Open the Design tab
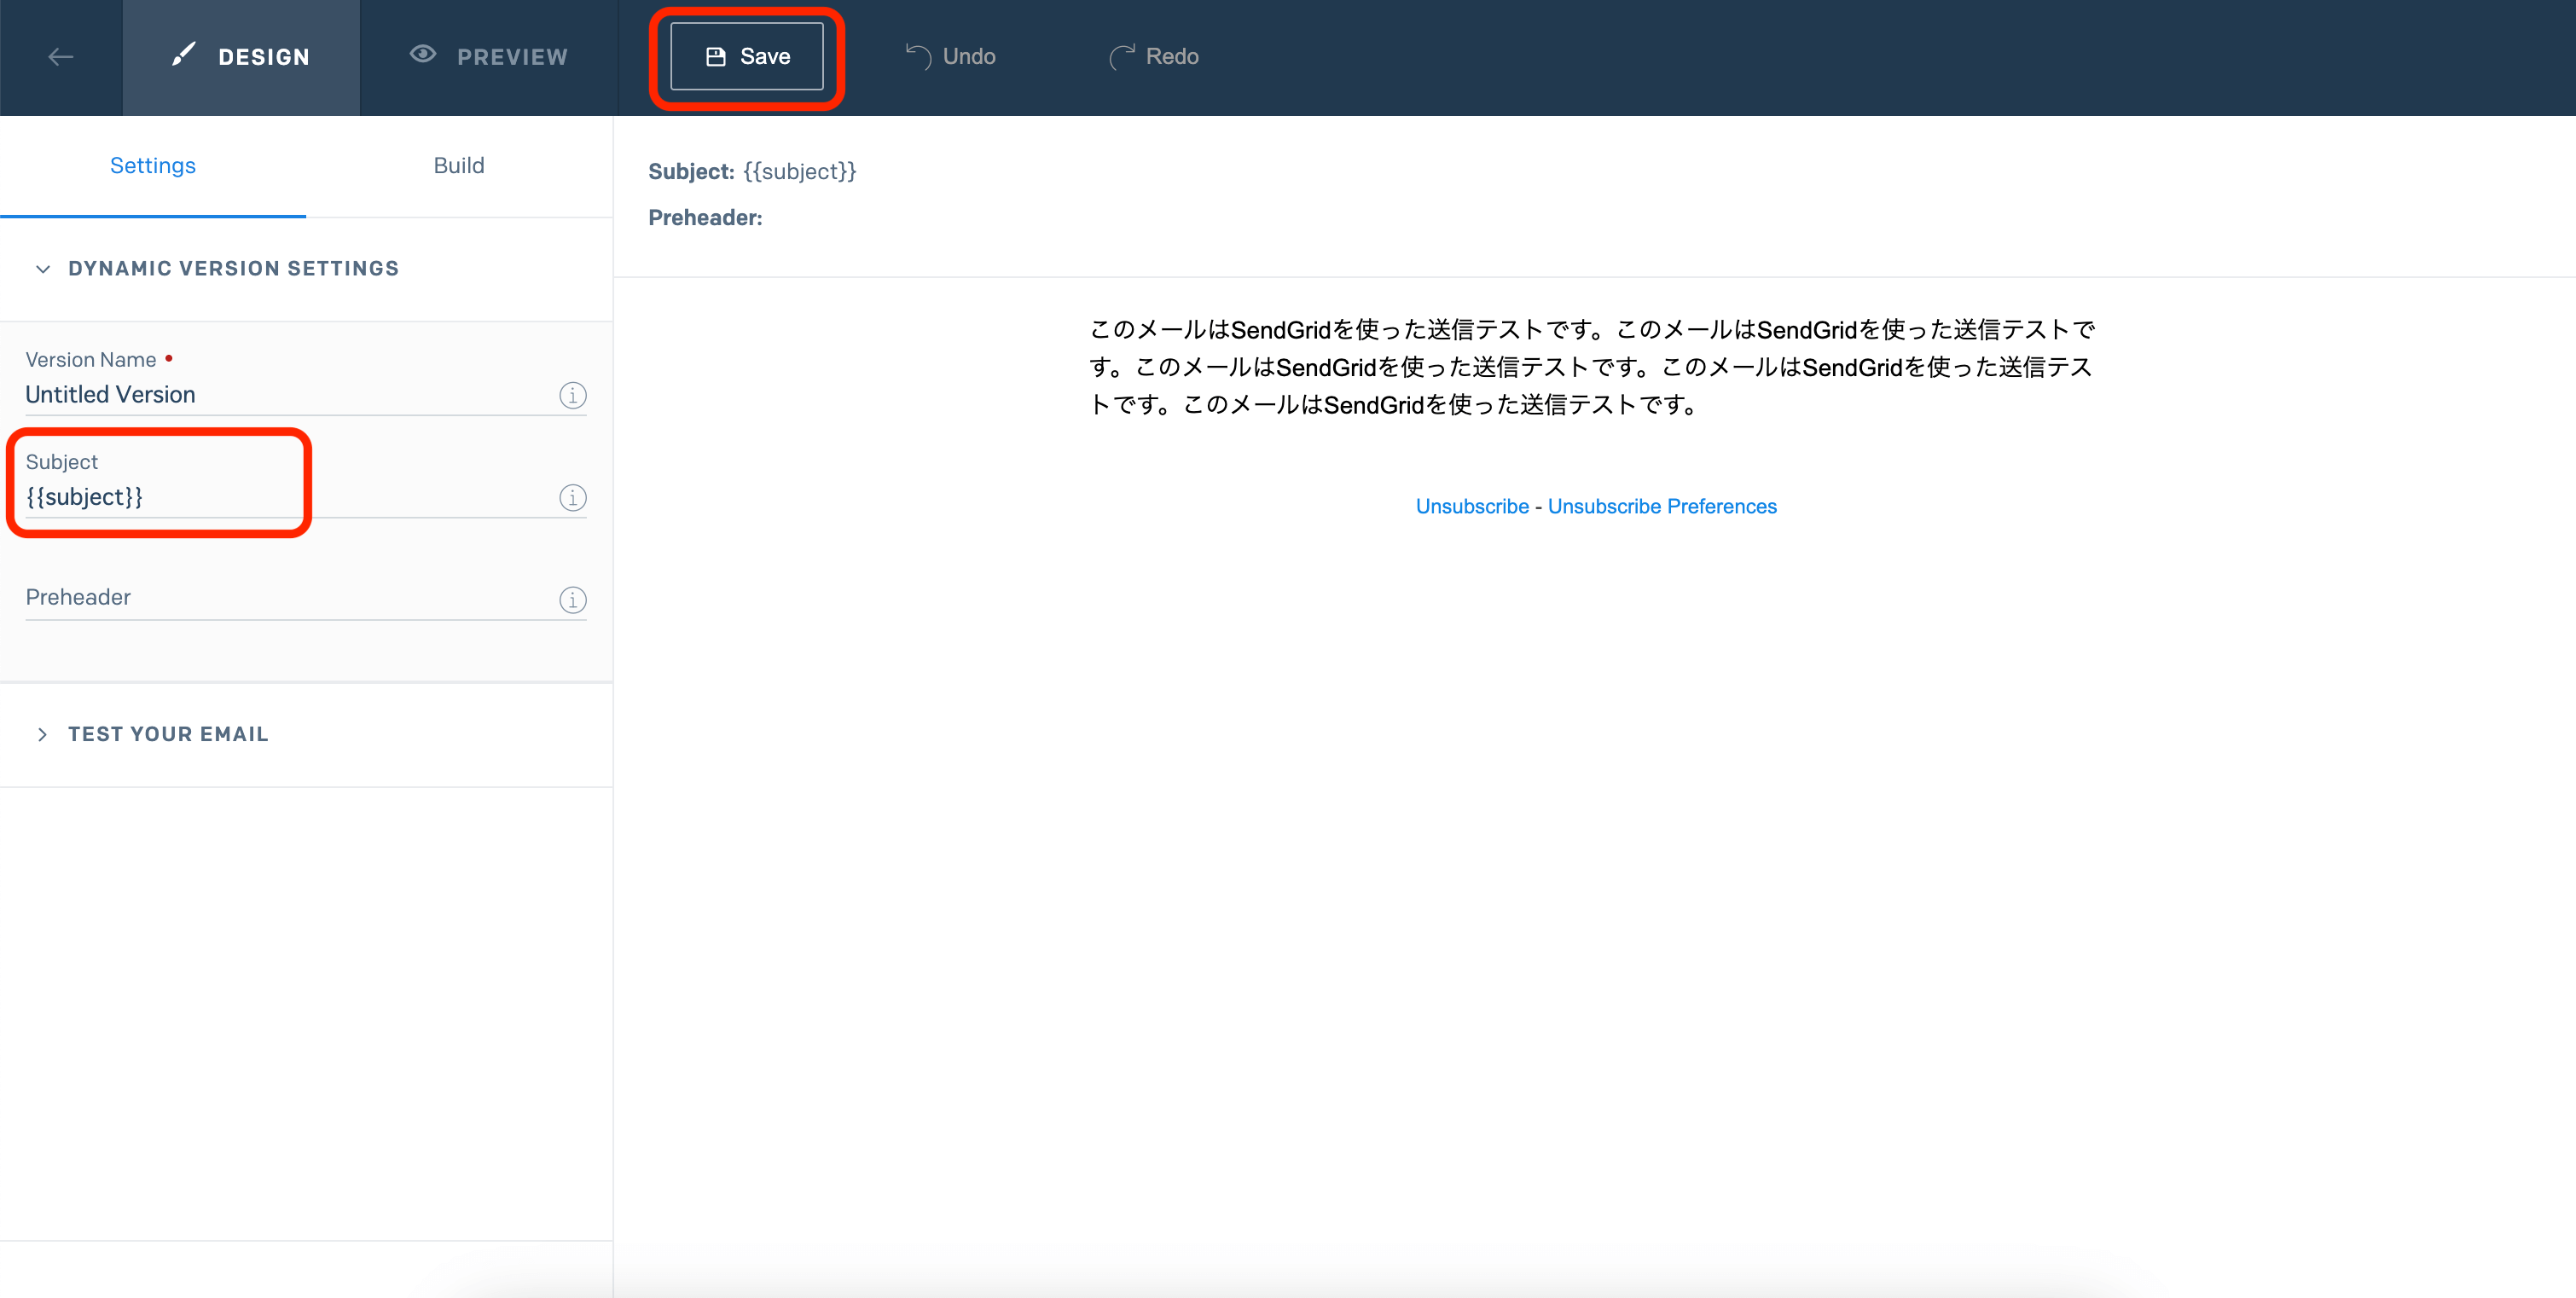The image size is (2576, 1298). tap(241, 57)
